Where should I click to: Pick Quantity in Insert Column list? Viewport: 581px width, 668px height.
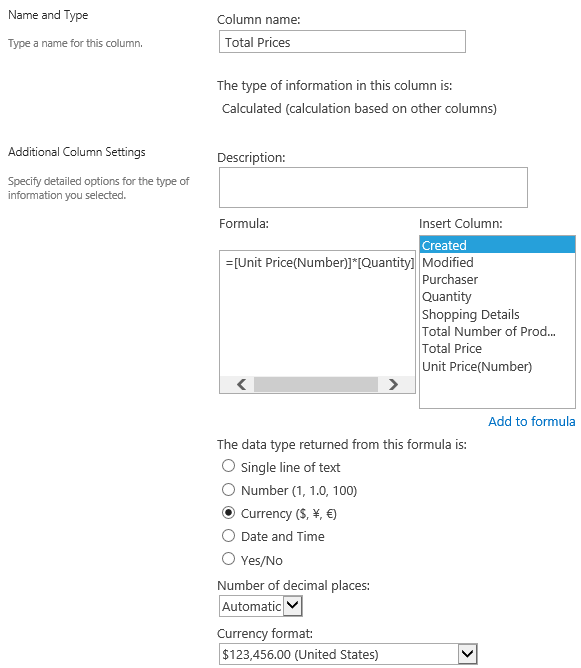click(x=497, y=297)
